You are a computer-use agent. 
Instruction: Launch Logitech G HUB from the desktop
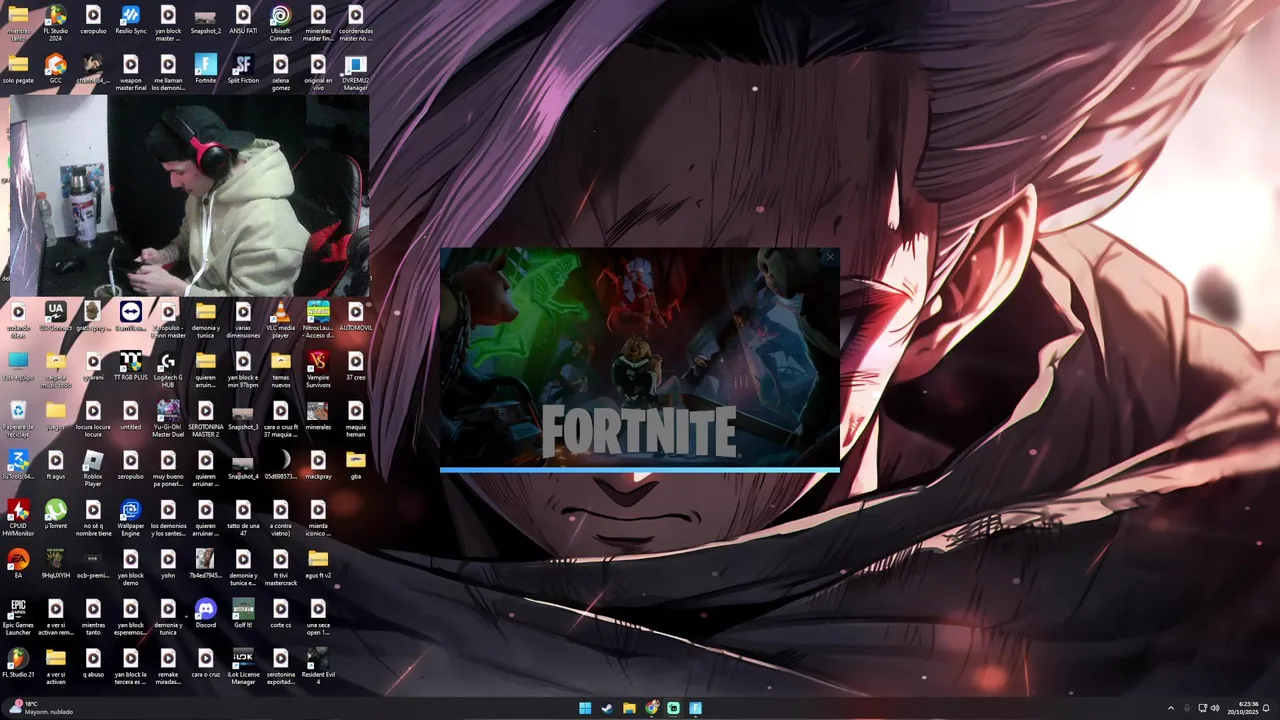tap(168, 370)
